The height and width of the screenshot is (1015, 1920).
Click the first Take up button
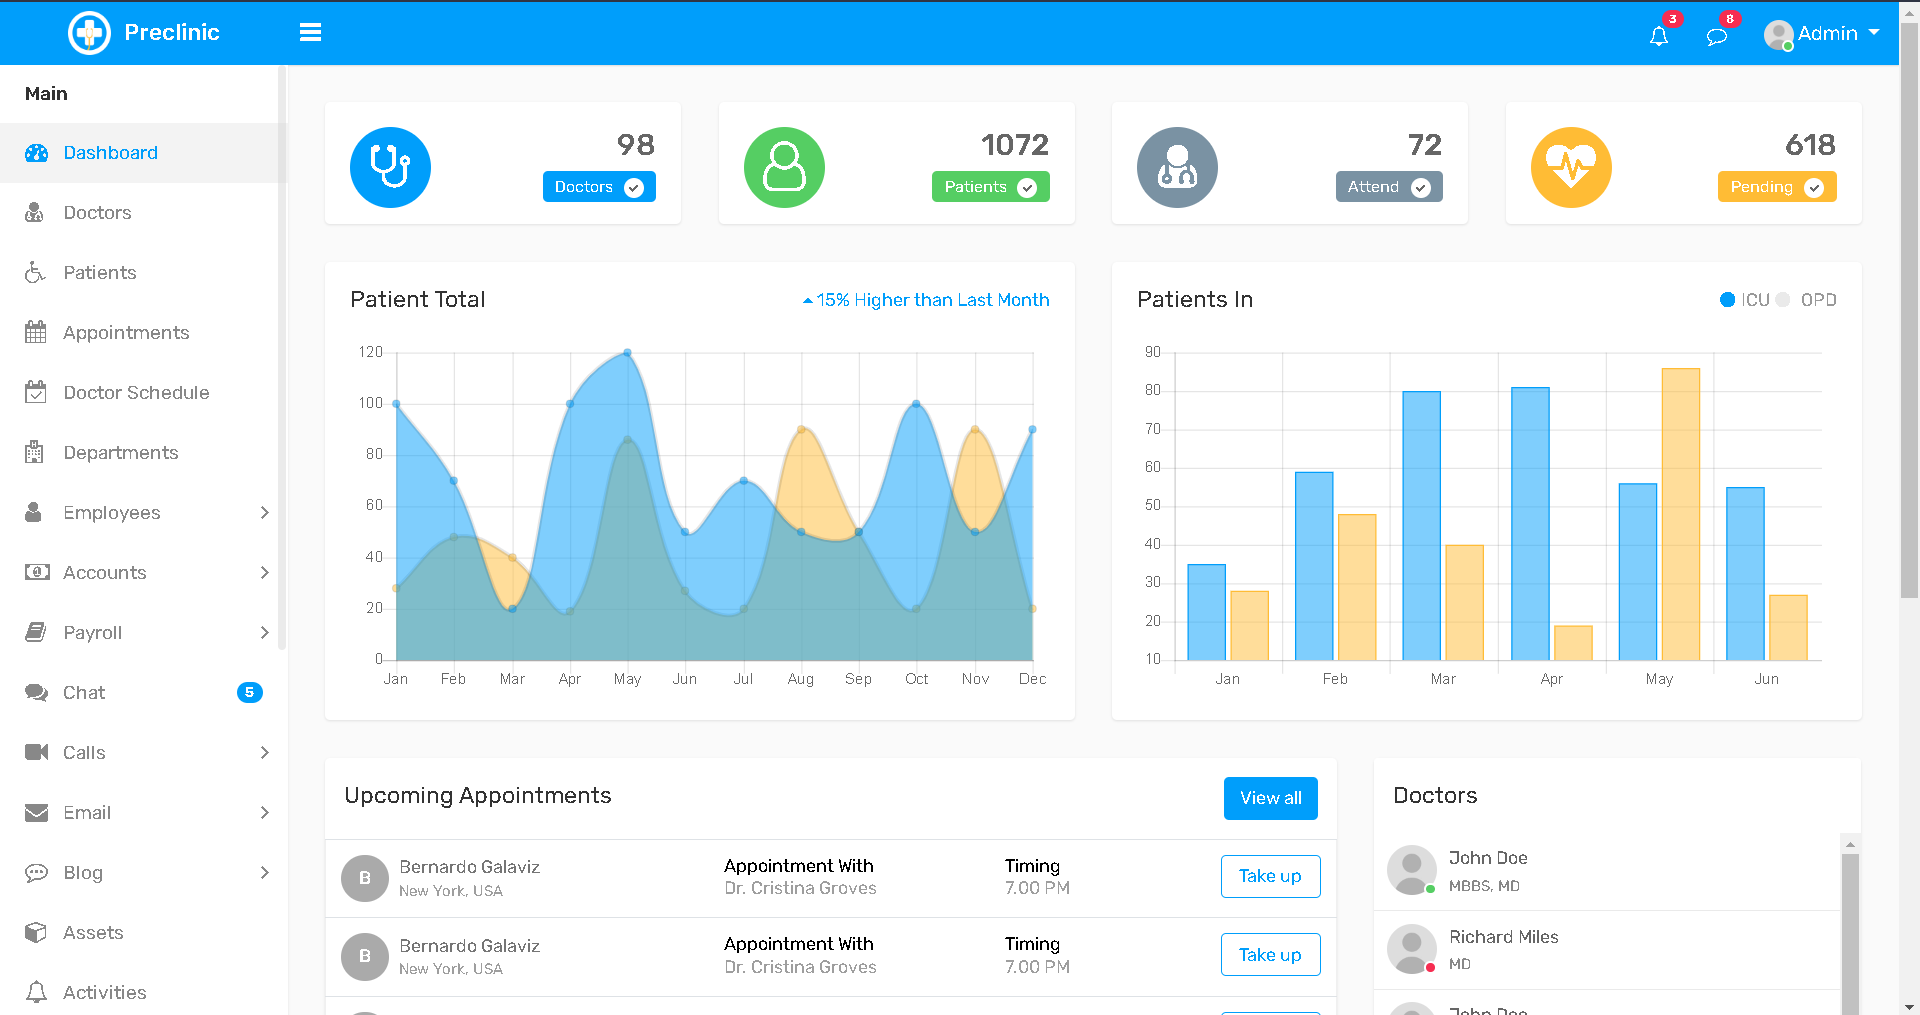pyautogui.click(x=1270, y=876)
